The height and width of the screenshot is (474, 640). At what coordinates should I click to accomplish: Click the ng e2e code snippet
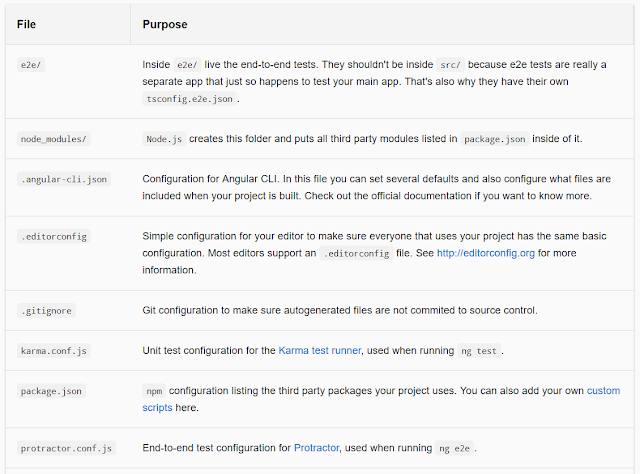coord(455,448)
